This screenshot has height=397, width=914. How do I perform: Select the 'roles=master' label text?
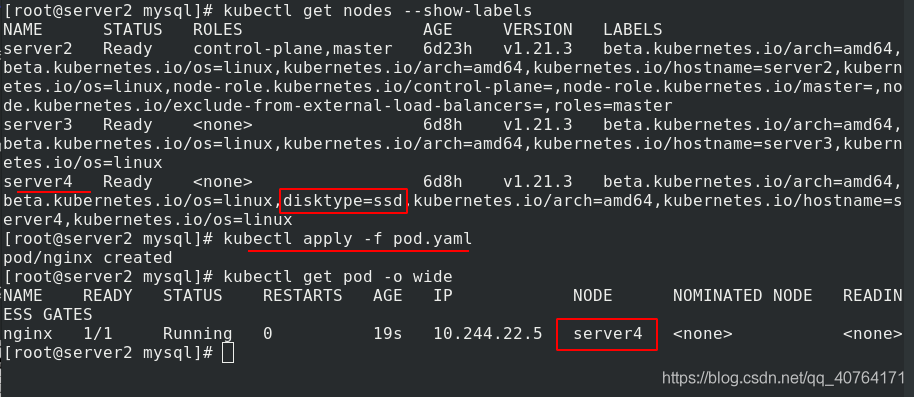(613, 106)
